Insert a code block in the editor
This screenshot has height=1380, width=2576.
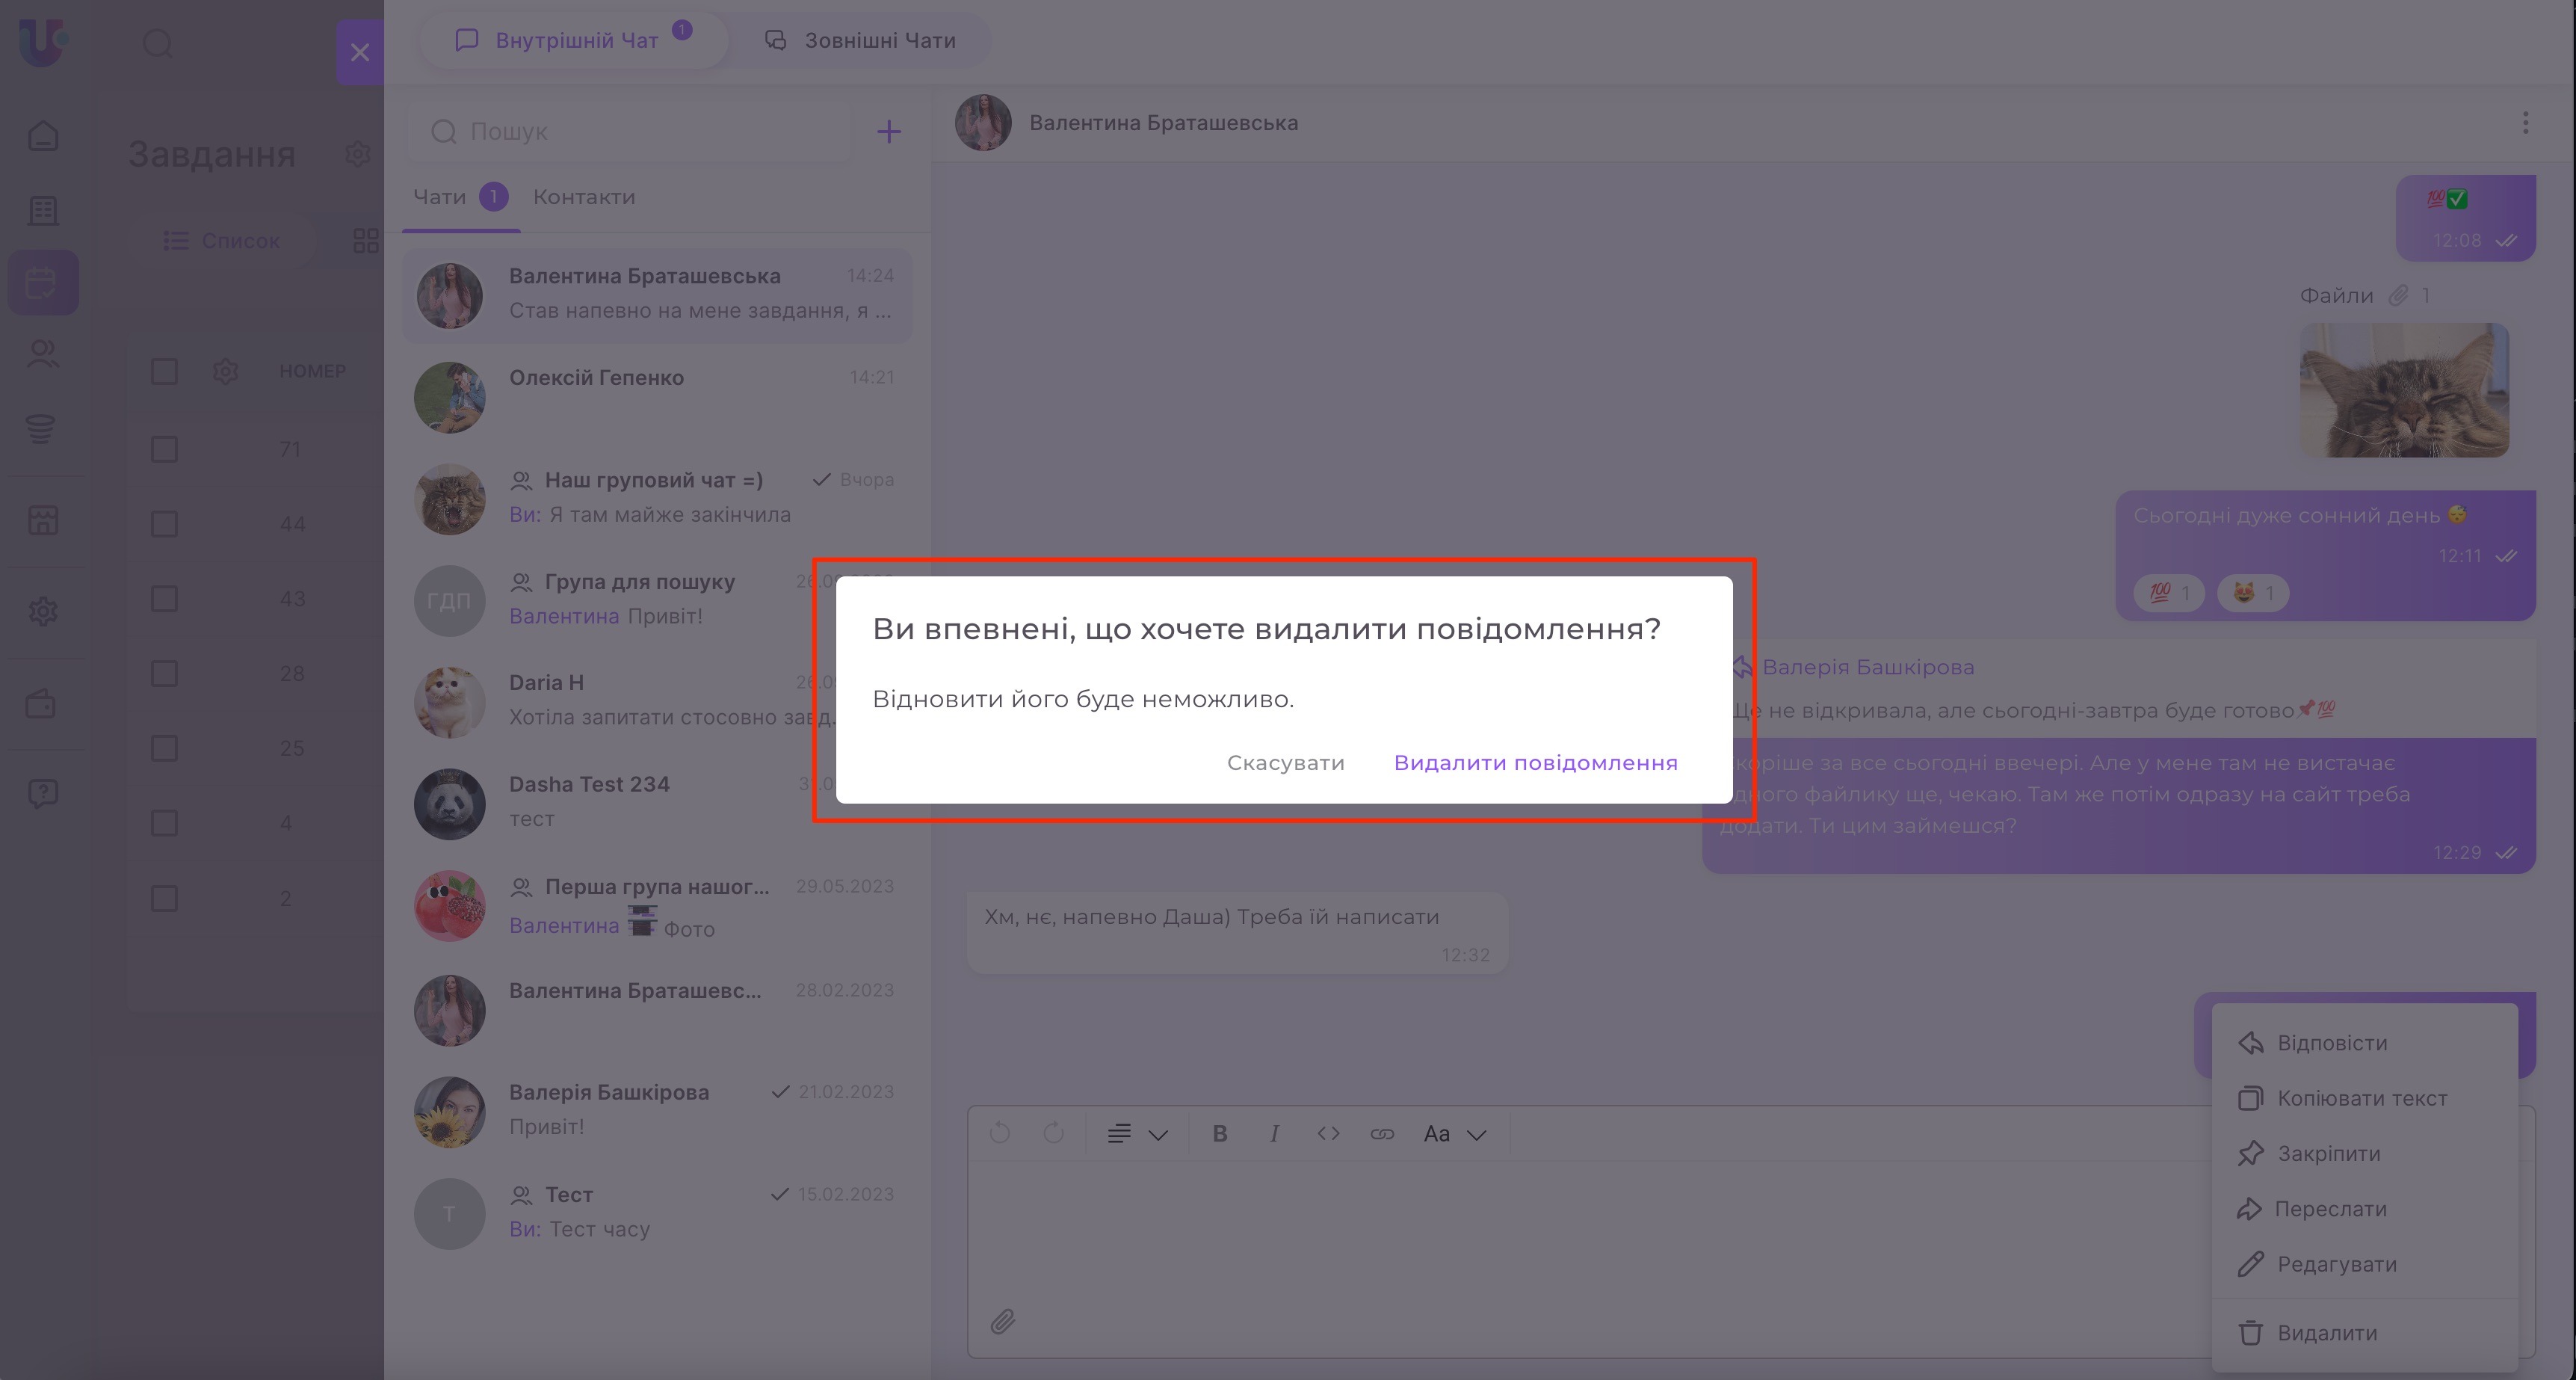[1328, 1134]
